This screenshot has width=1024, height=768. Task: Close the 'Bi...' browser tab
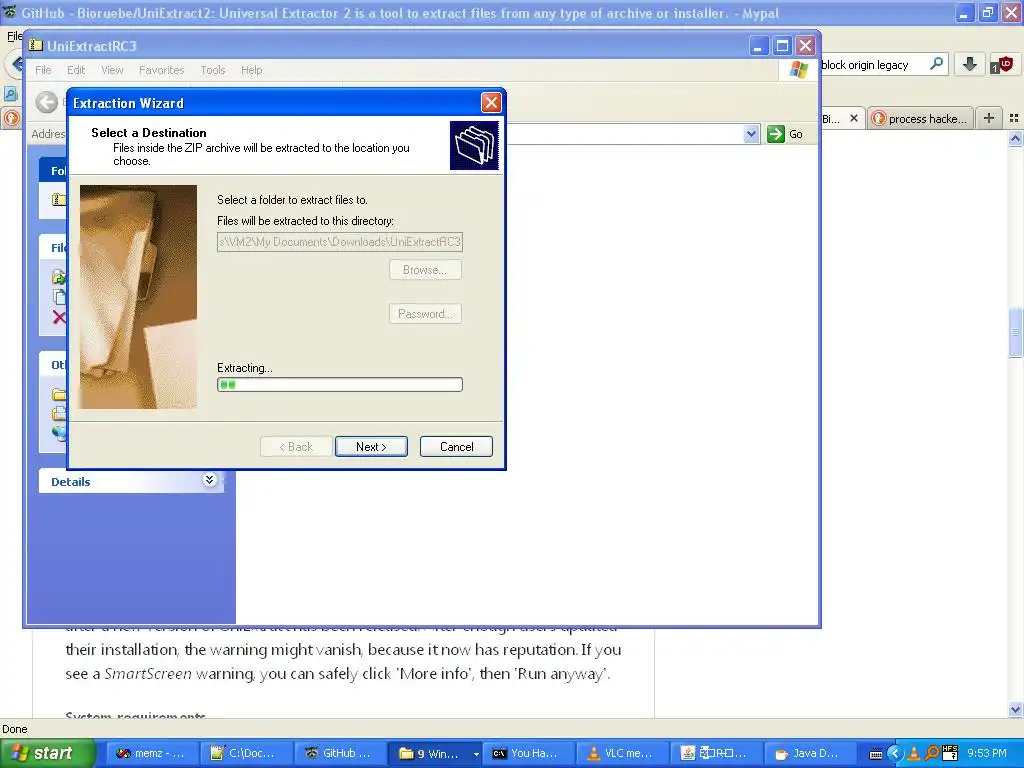[x=854, y=118]
